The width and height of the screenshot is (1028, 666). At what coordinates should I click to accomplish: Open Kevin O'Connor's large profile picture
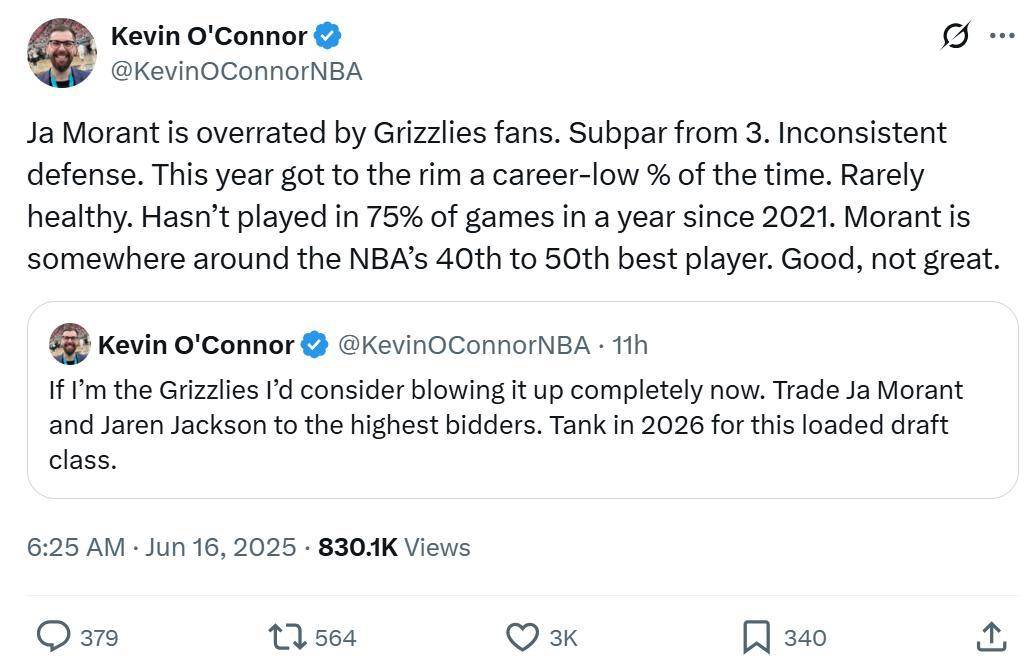coord(62,53)
